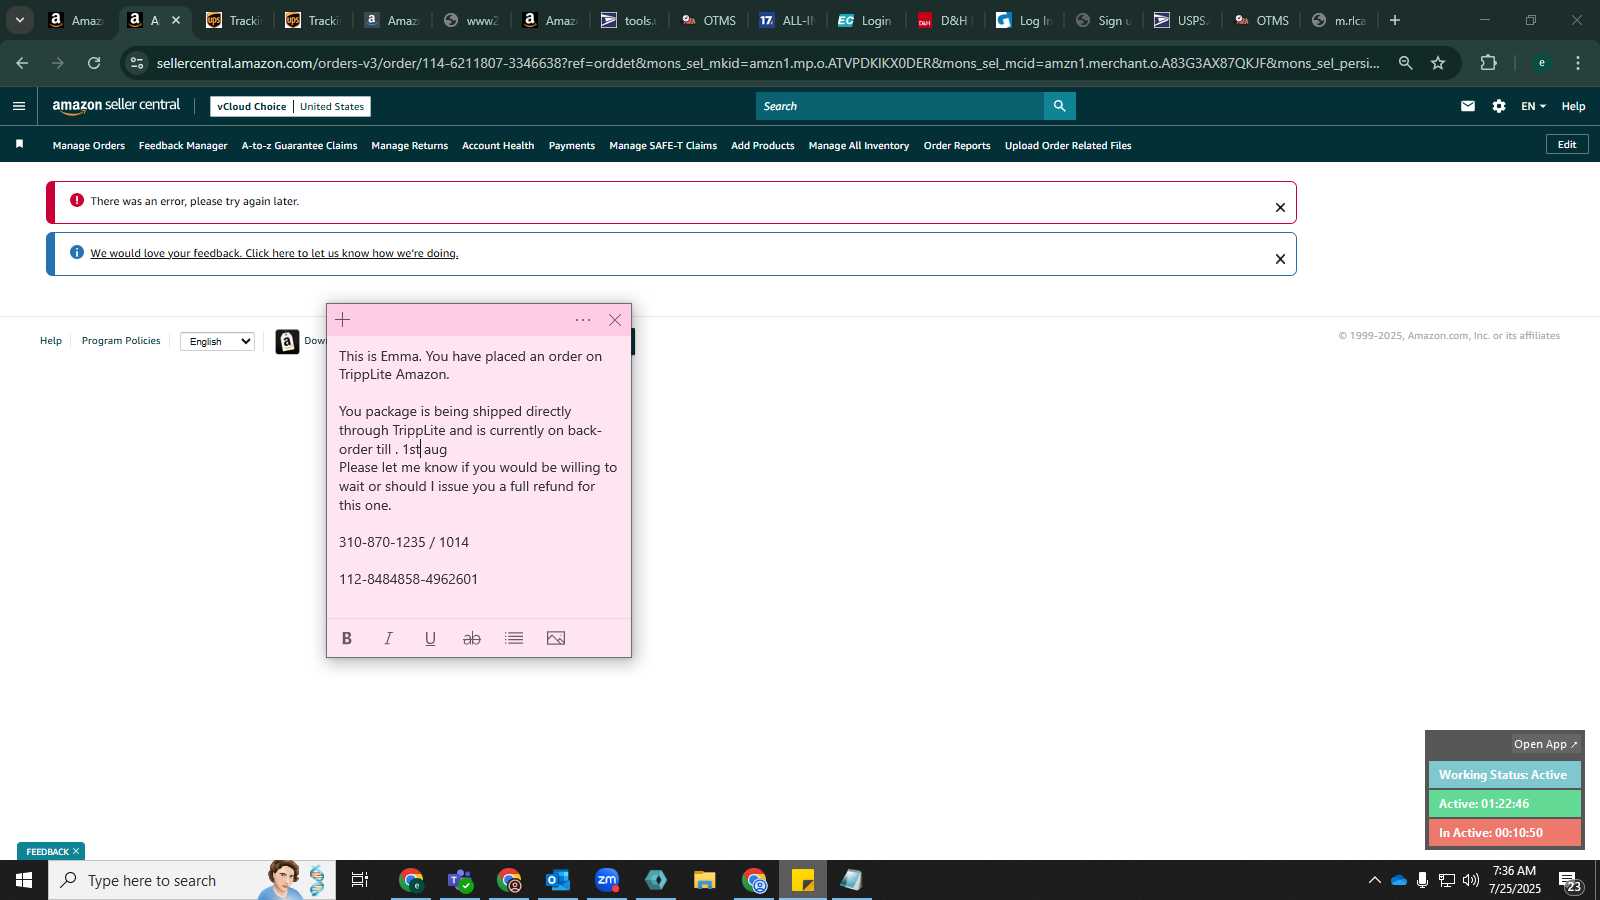Image resolution: width=1600 pixels, height=900 pixels.
Task: Open Manage Orders menu item
Action: (89, 146)
